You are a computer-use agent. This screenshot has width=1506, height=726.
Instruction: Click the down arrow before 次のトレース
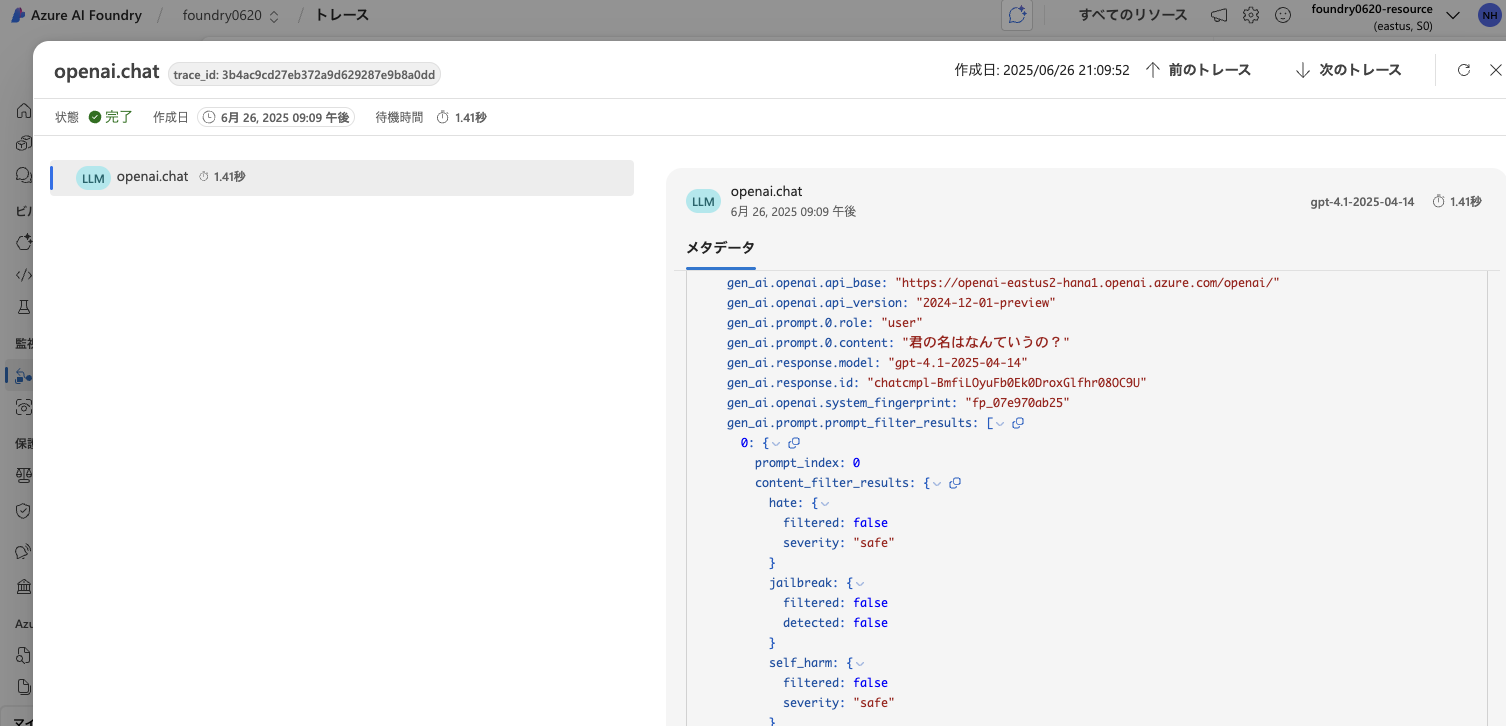click(x=1302, y=70)
